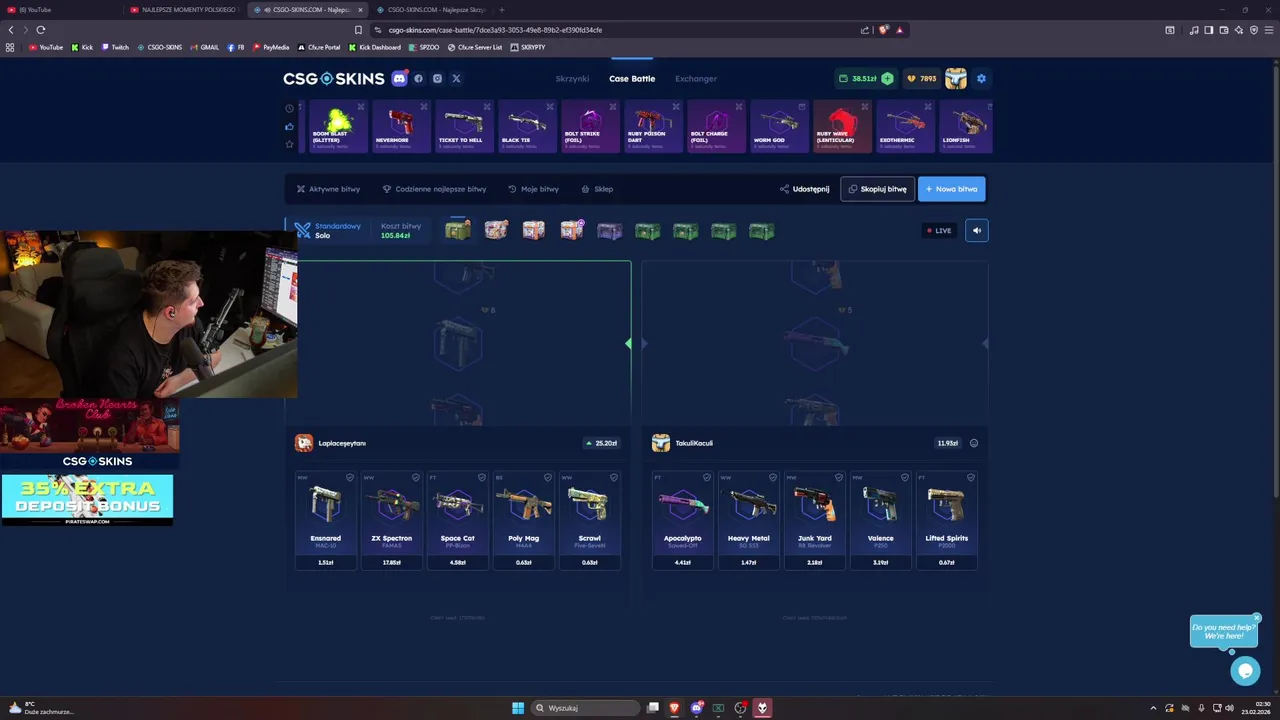Open Worm God drop card

pyautogui.click(x=779, y=126)
